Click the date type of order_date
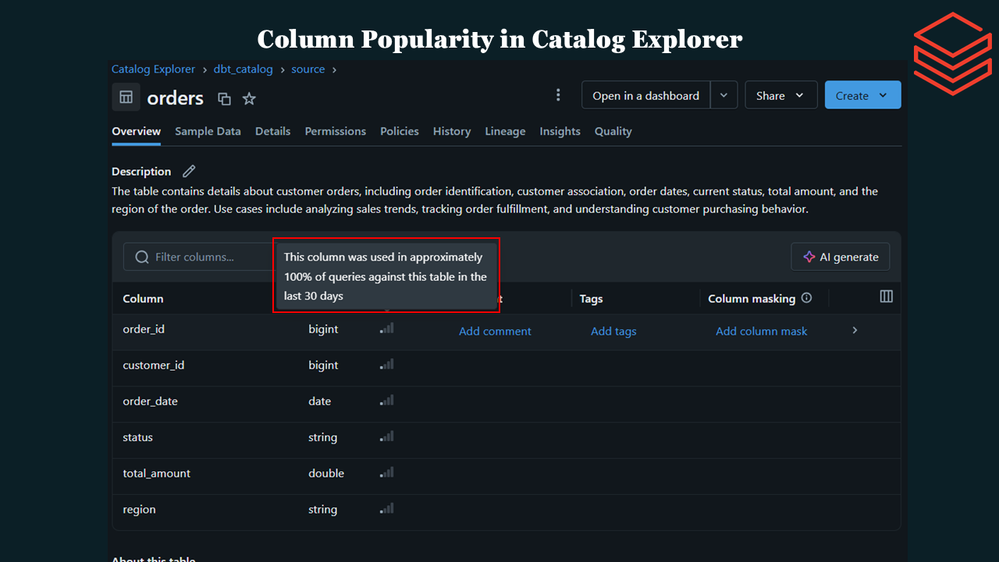999x562 pixels. pos(320,401)
